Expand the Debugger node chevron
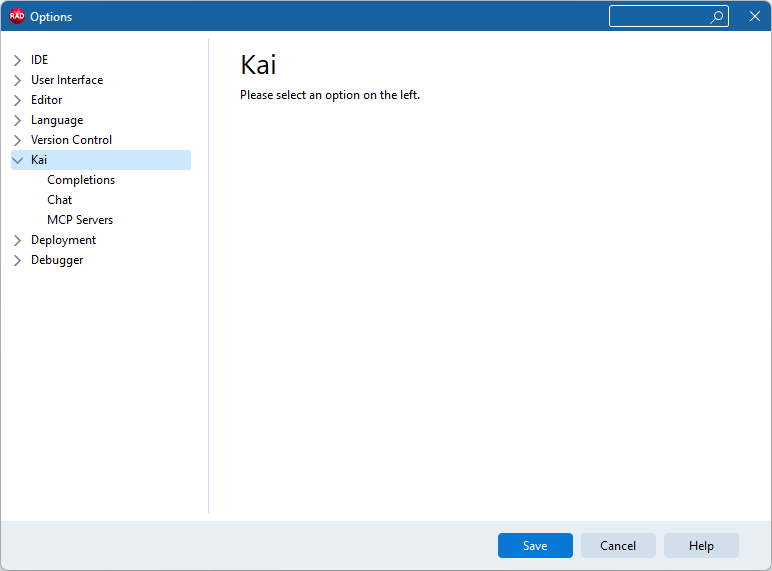 17,260
